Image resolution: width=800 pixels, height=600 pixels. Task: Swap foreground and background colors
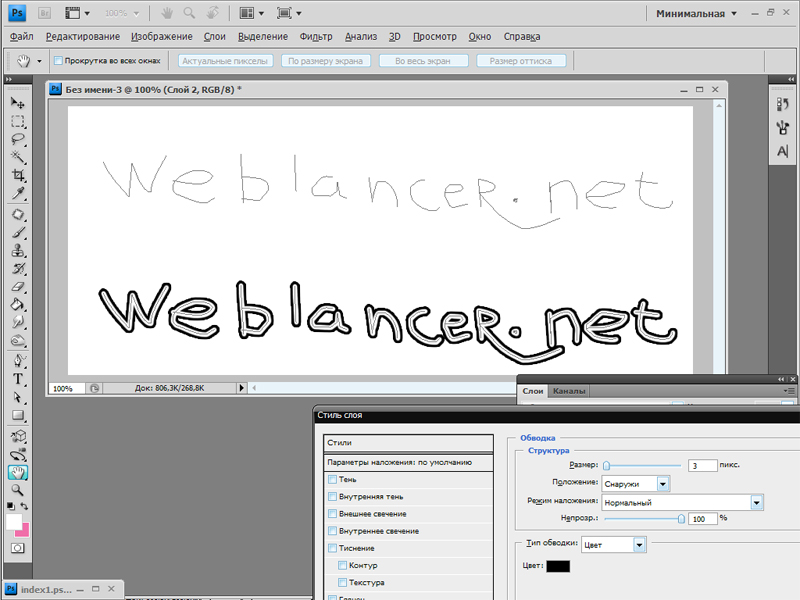click(24, 506)
